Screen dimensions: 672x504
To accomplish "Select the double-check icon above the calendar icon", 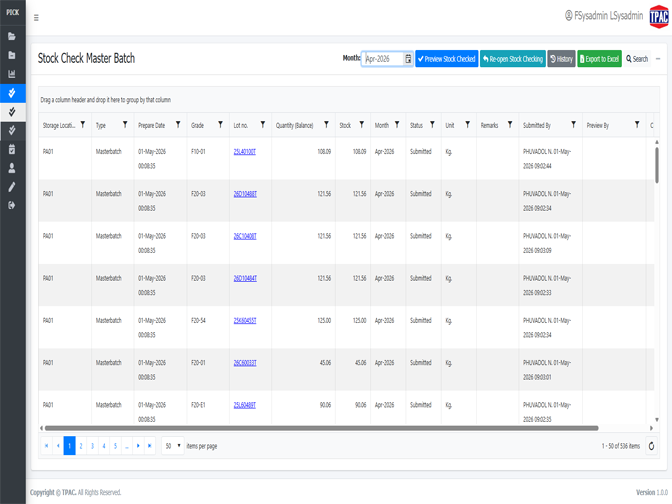I will 12,130.
